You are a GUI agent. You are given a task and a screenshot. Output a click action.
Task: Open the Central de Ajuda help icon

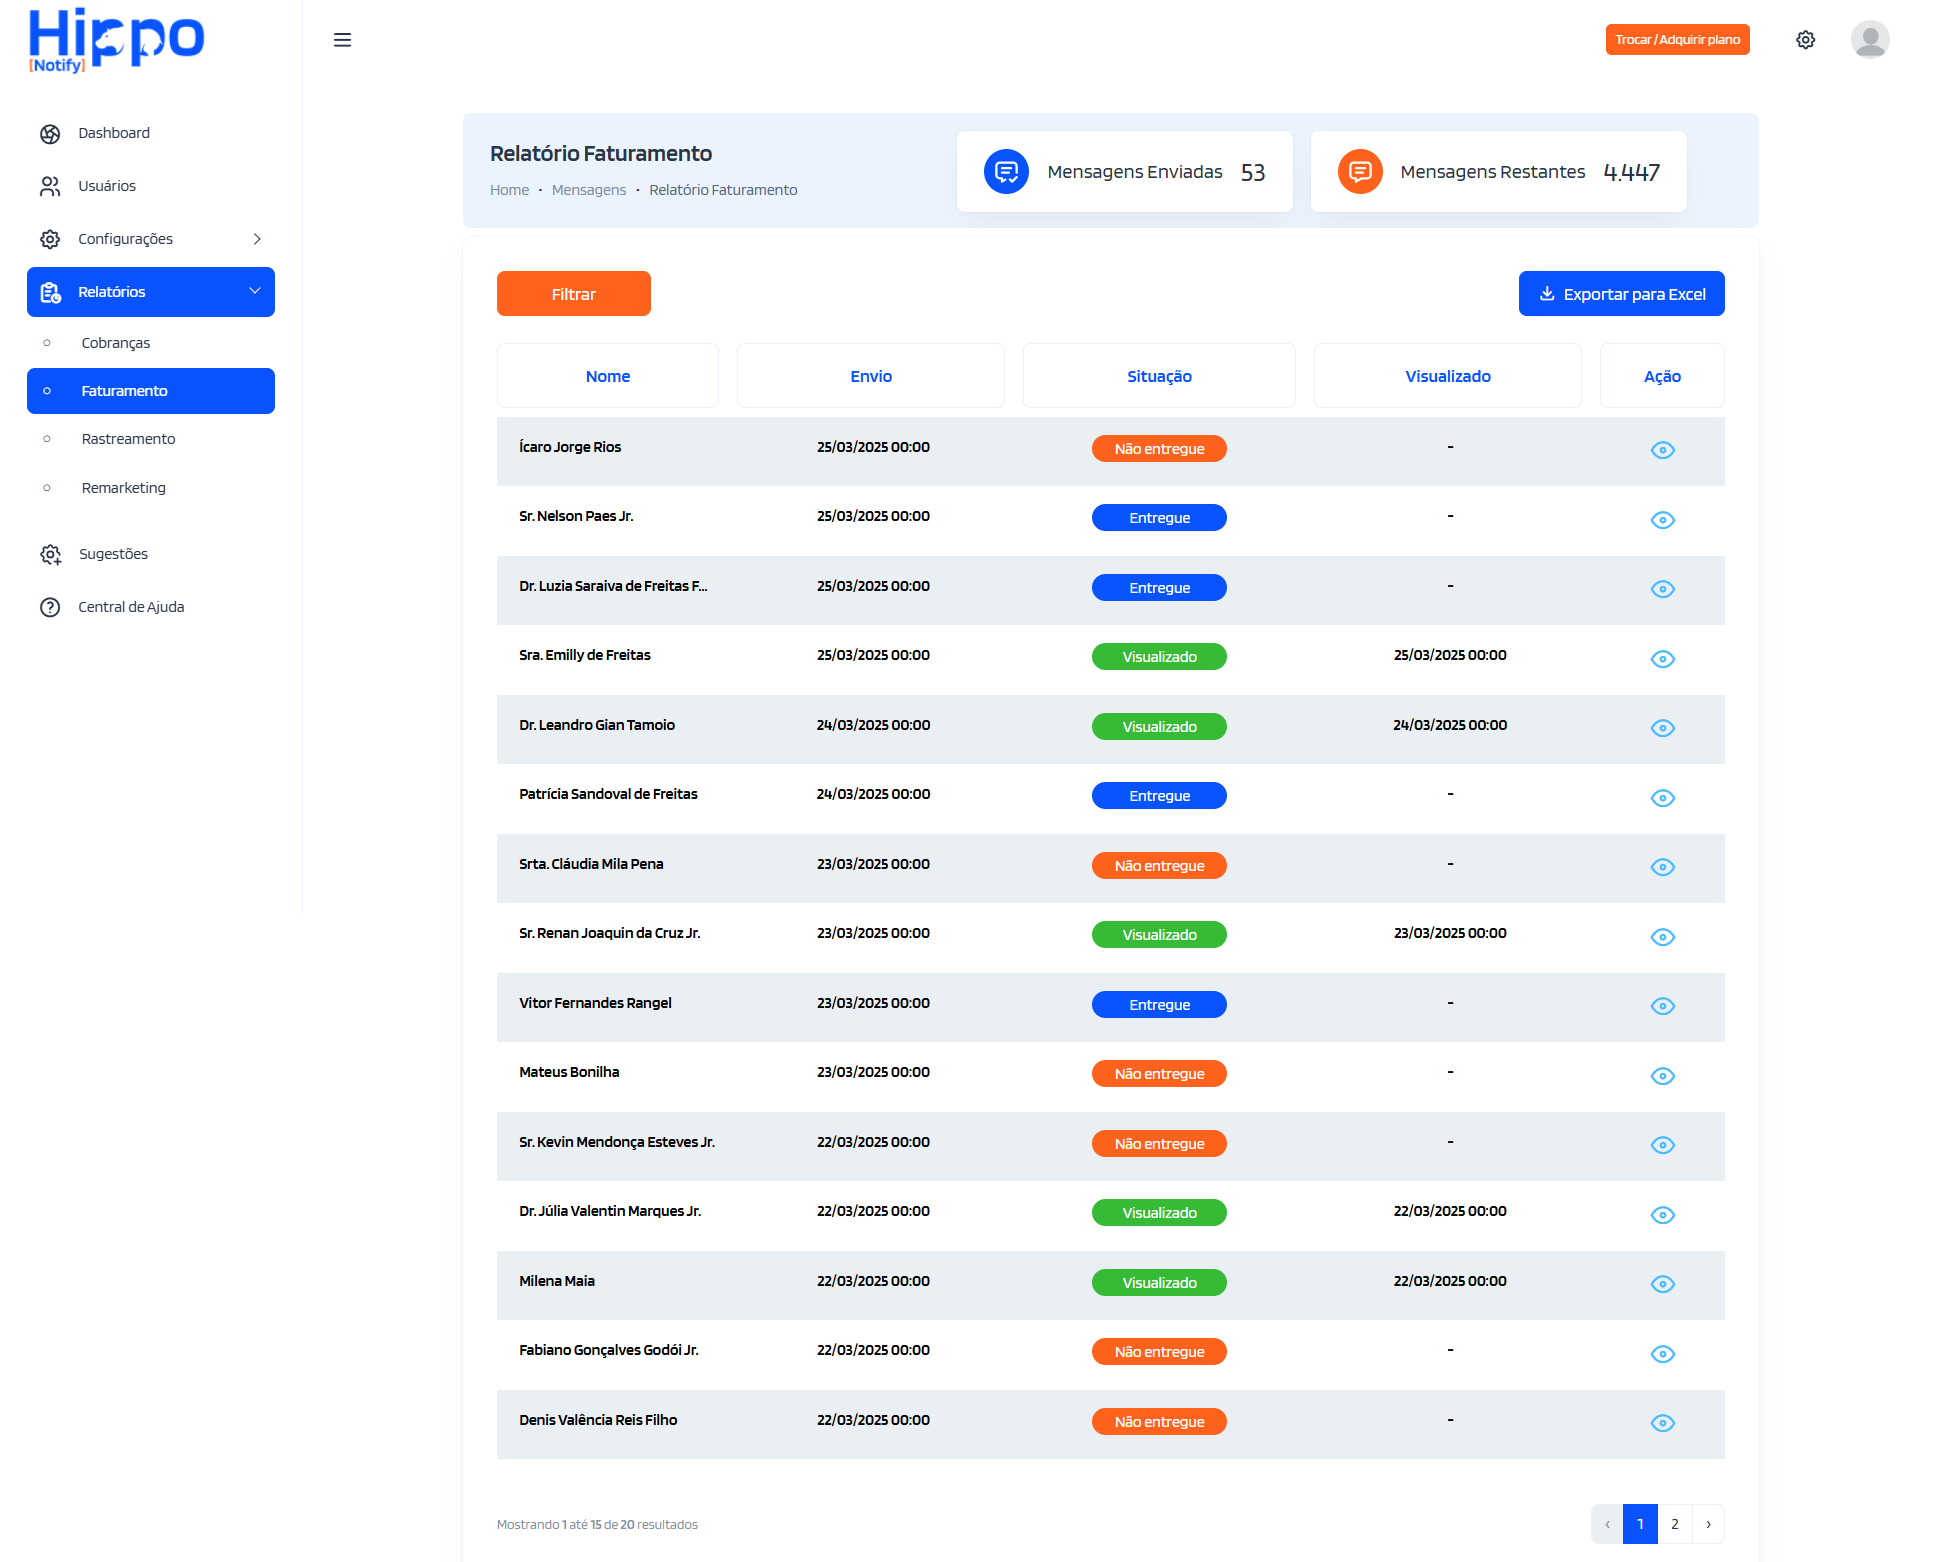(x=50, y=607)
